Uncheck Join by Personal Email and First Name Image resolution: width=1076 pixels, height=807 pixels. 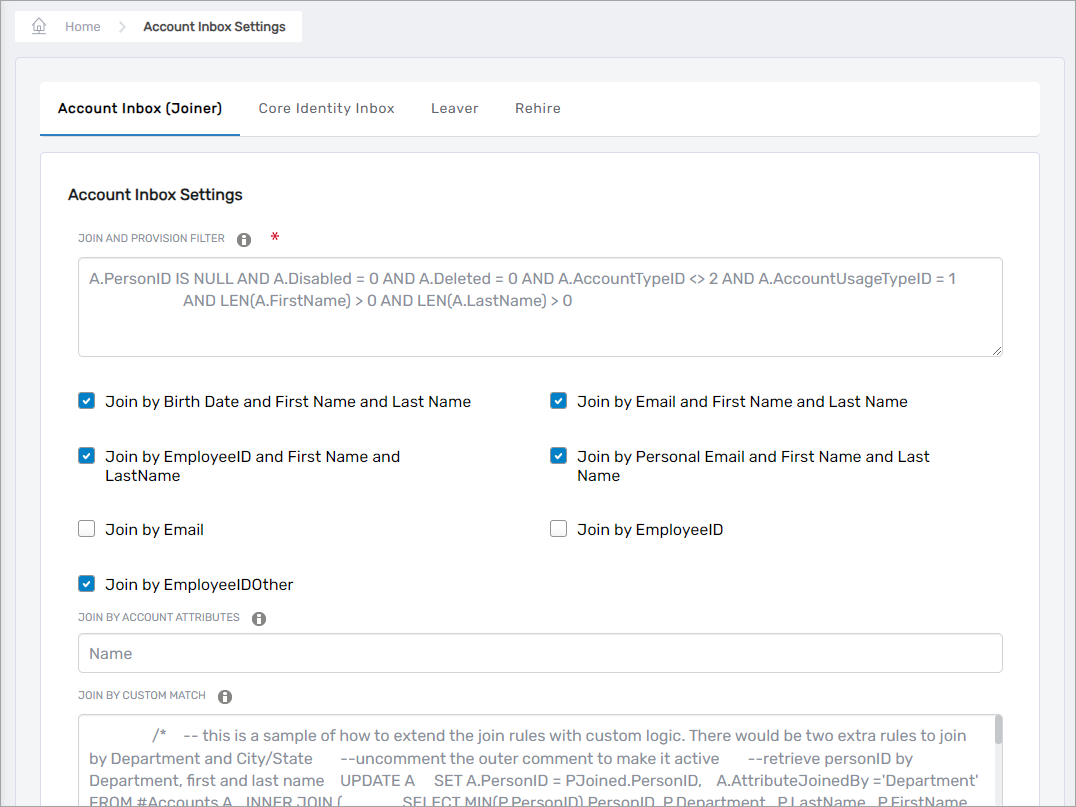pos(559,456)
